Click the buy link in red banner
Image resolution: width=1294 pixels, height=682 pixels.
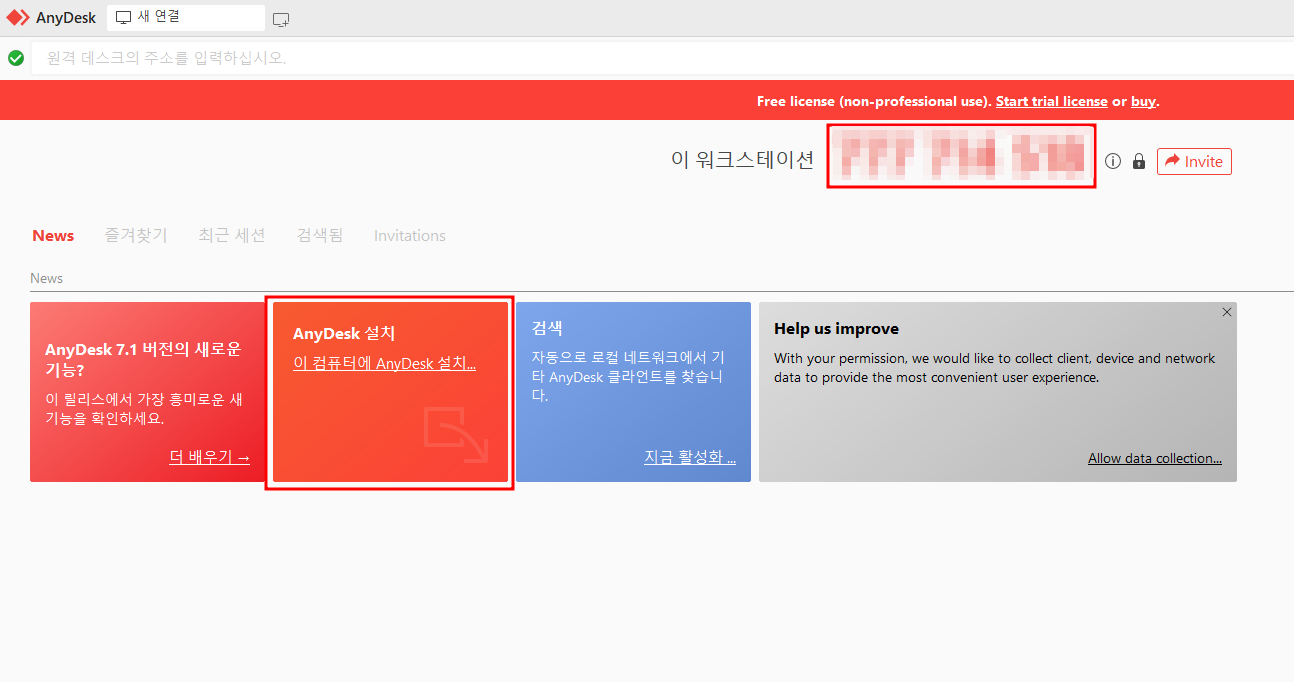(1143, 101)
